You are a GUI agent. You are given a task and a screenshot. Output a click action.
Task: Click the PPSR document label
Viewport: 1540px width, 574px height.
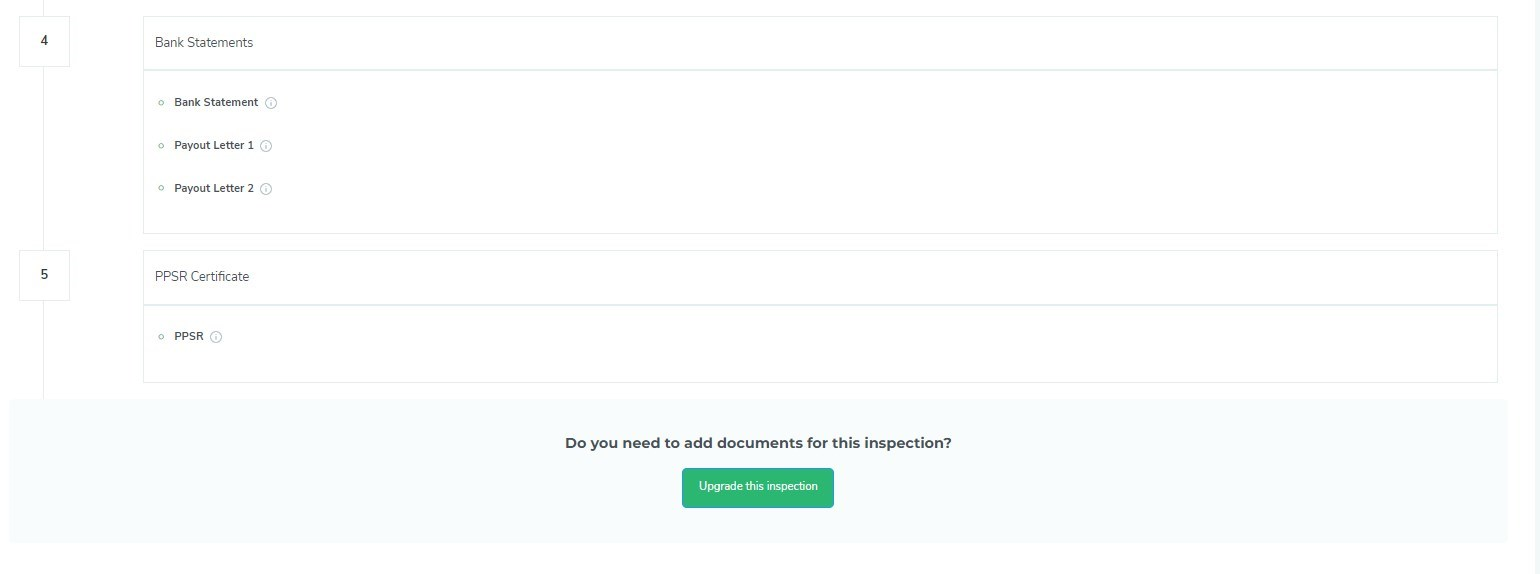tap(189, 337)
